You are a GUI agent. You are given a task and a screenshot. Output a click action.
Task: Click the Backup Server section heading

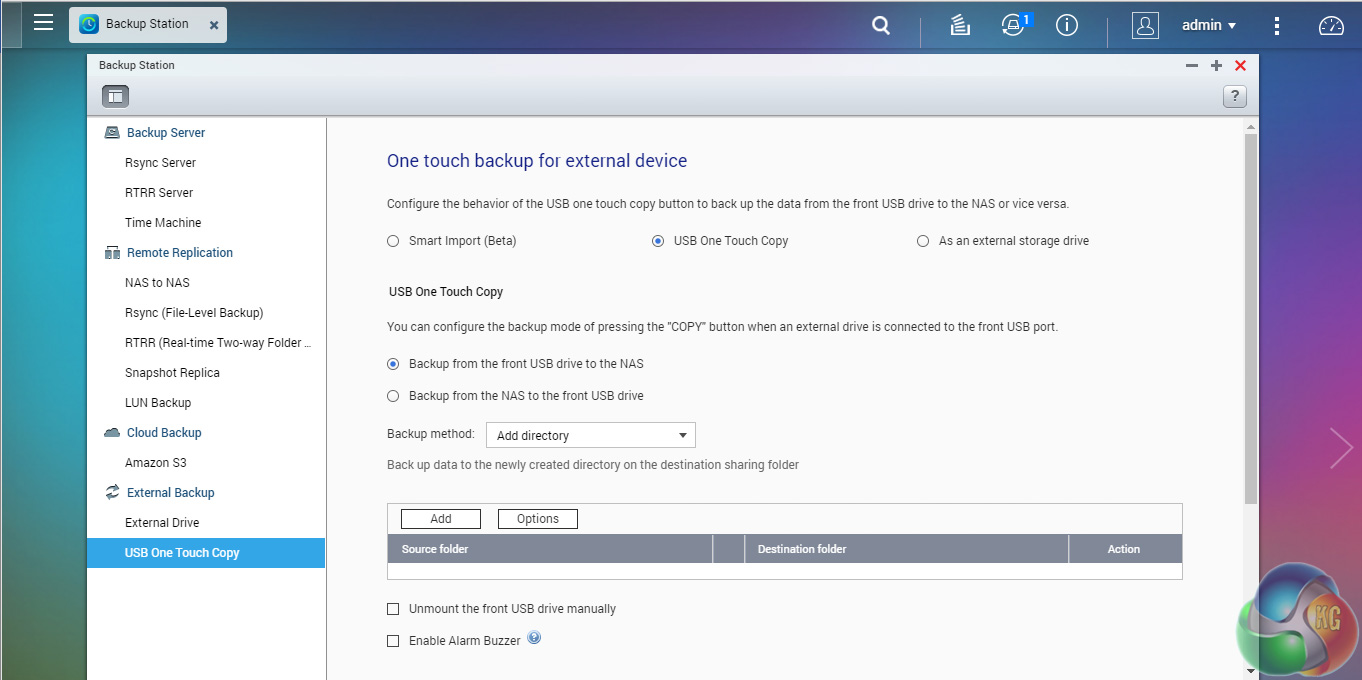[x=166, y=133]
